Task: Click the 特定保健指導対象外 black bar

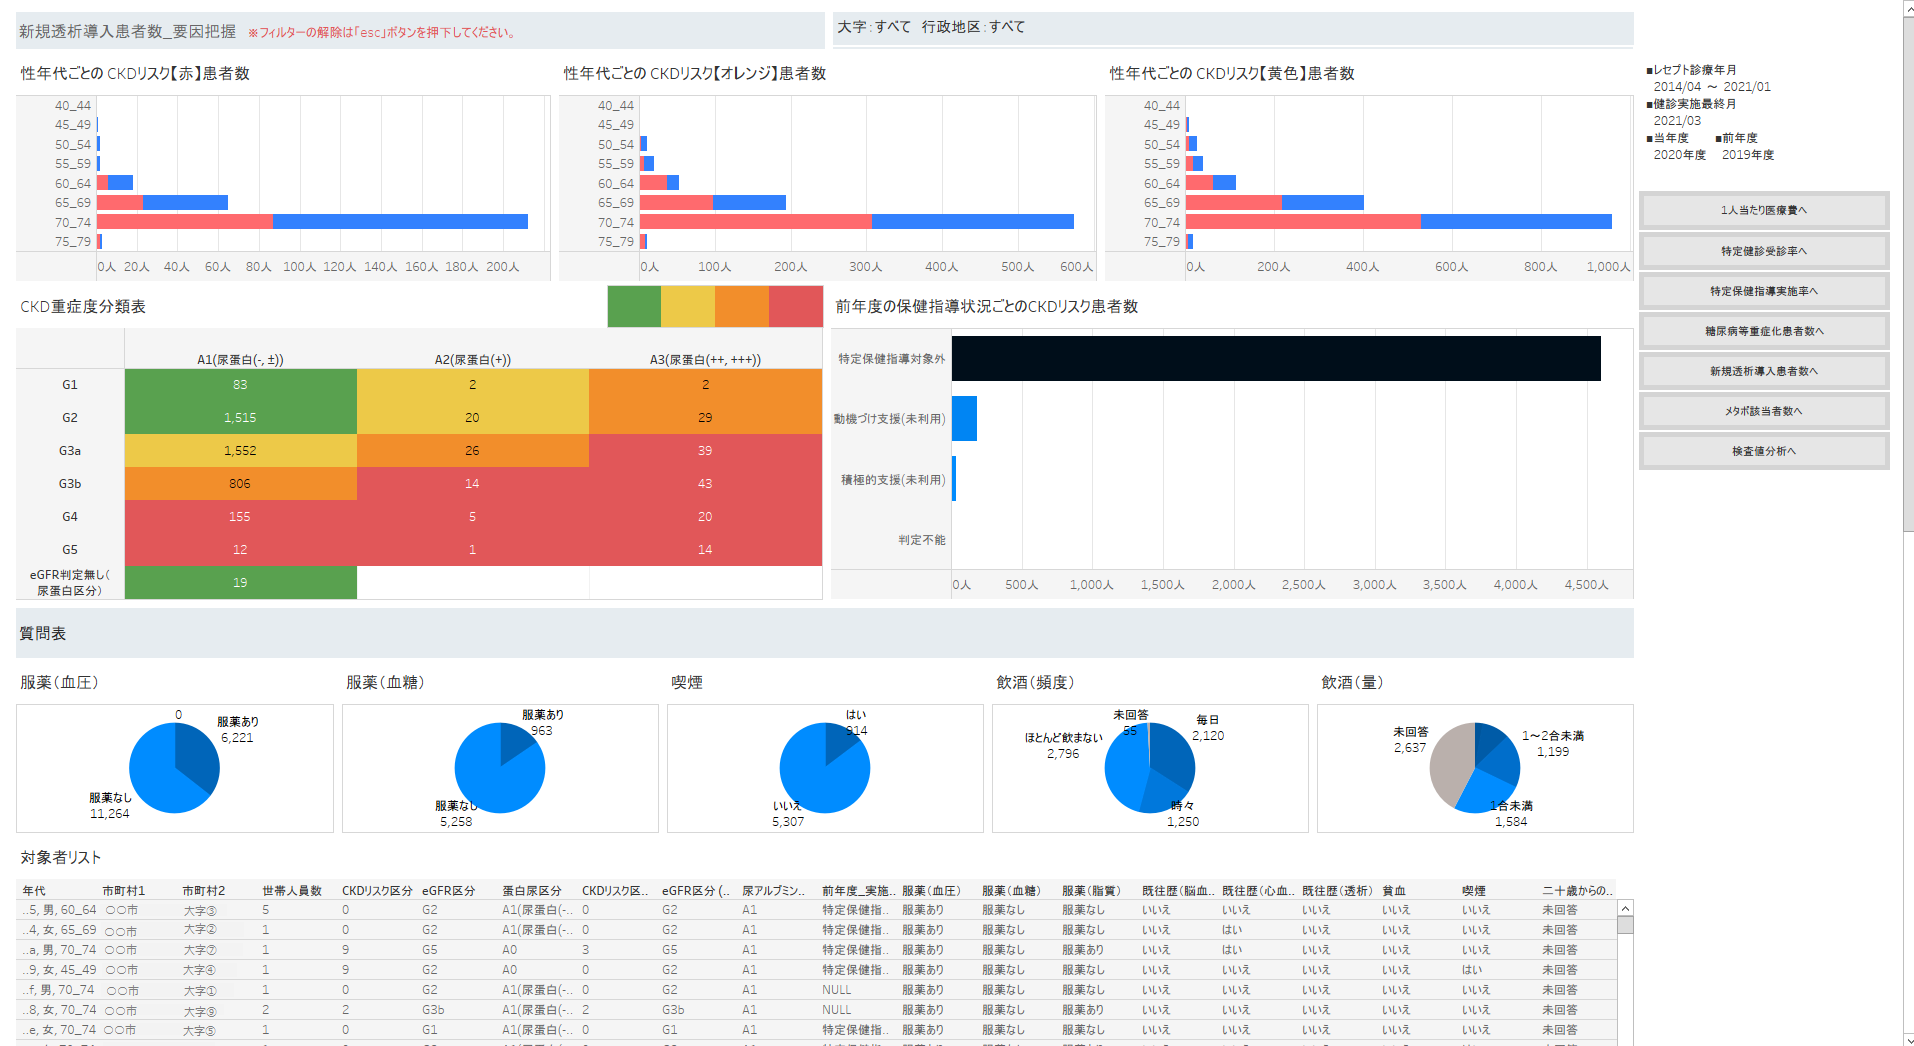Action: [x=1270, y=358]
